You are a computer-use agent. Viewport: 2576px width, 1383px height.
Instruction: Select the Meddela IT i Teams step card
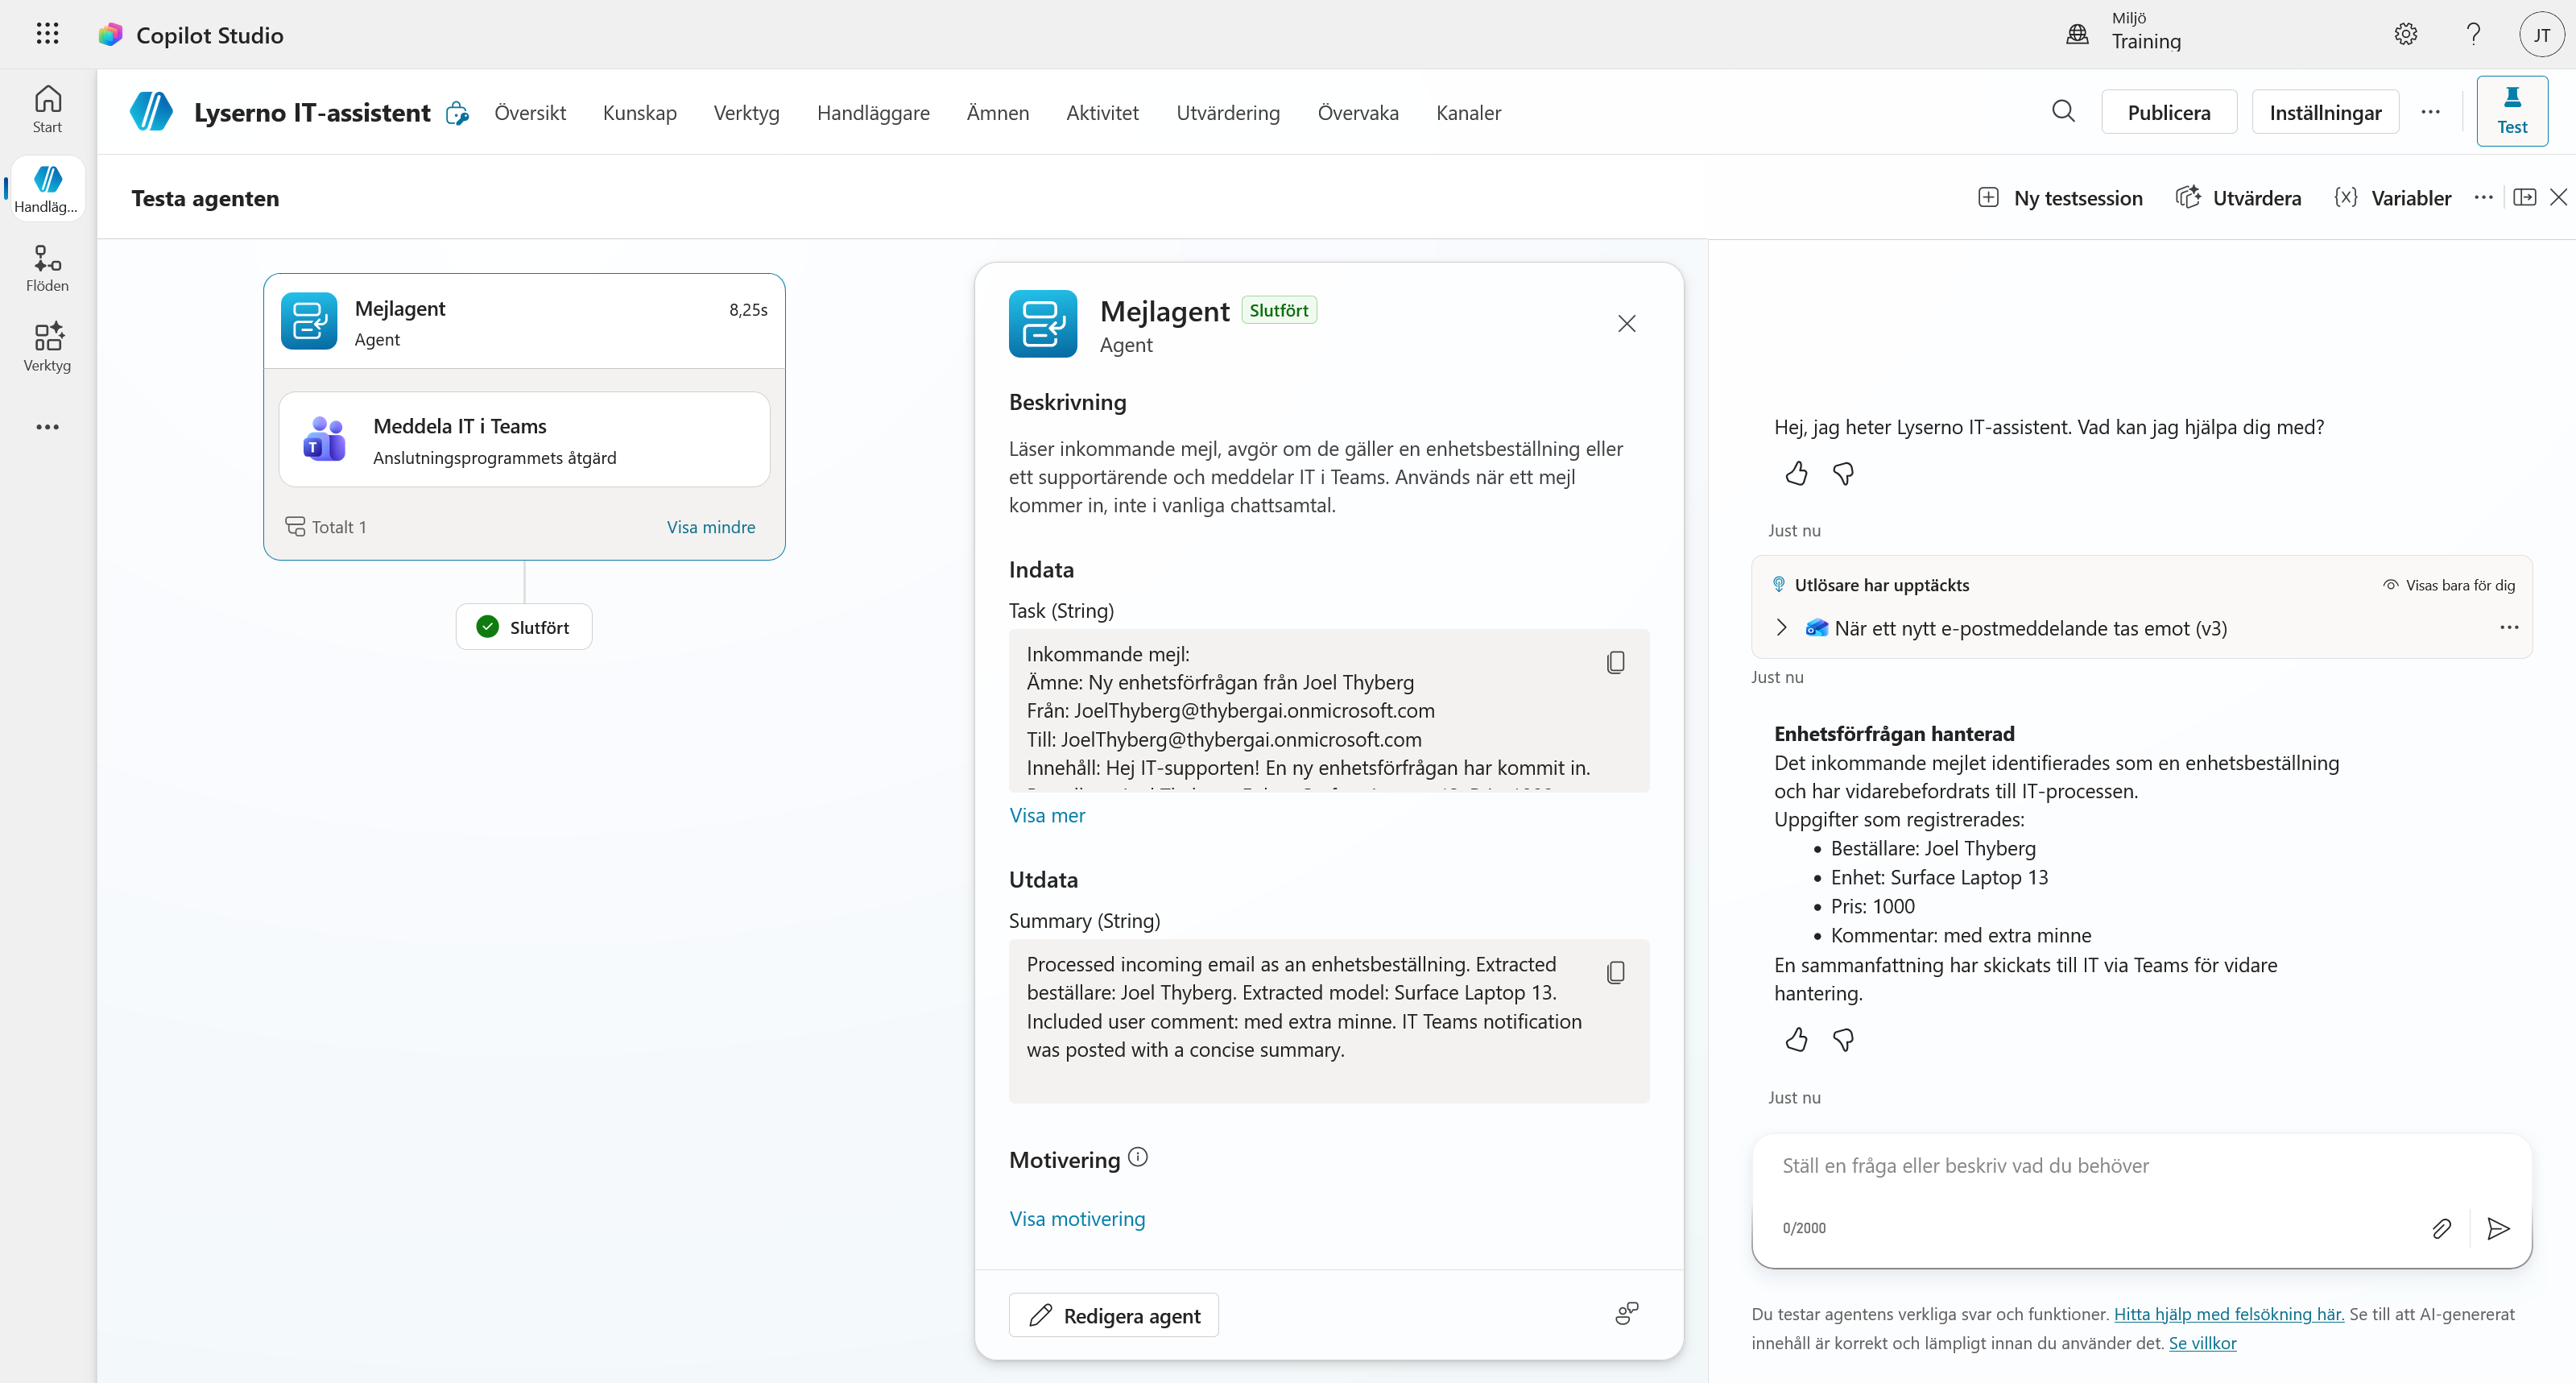coord(524,440)
